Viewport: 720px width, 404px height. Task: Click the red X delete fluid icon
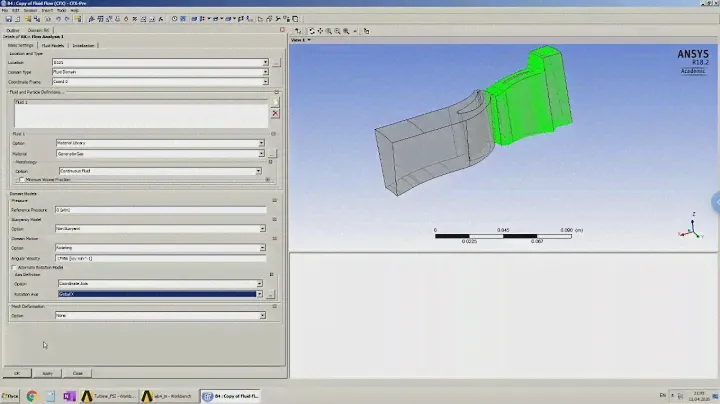[275, 114]
